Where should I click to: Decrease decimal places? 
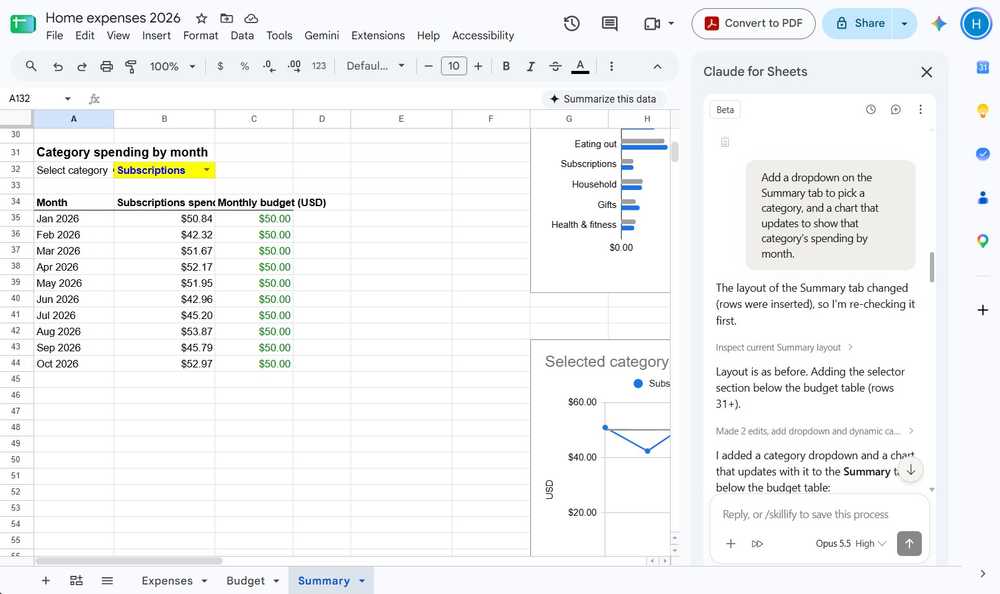click(268, 66)
